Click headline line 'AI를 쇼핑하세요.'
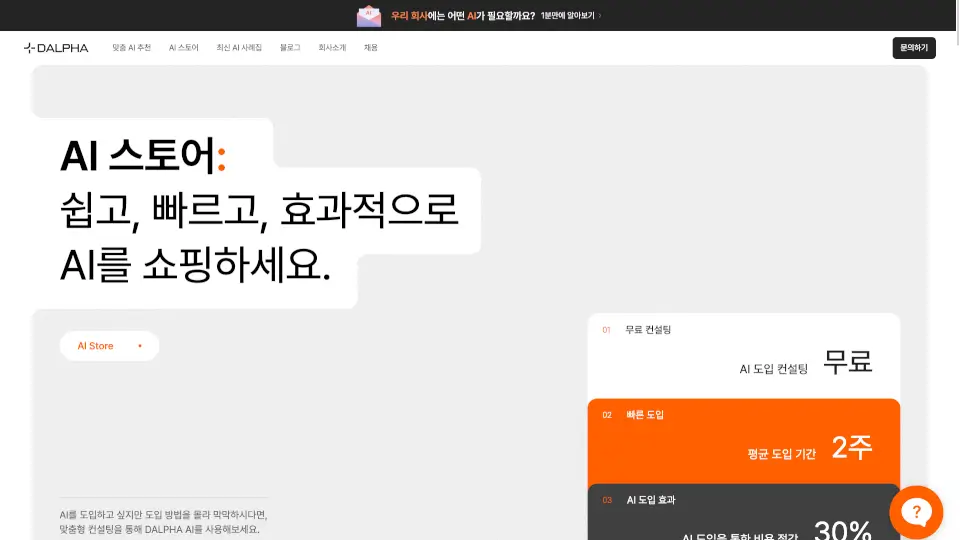Image resolution: width=960 pixels, height=540 pixels. (195, 265)
